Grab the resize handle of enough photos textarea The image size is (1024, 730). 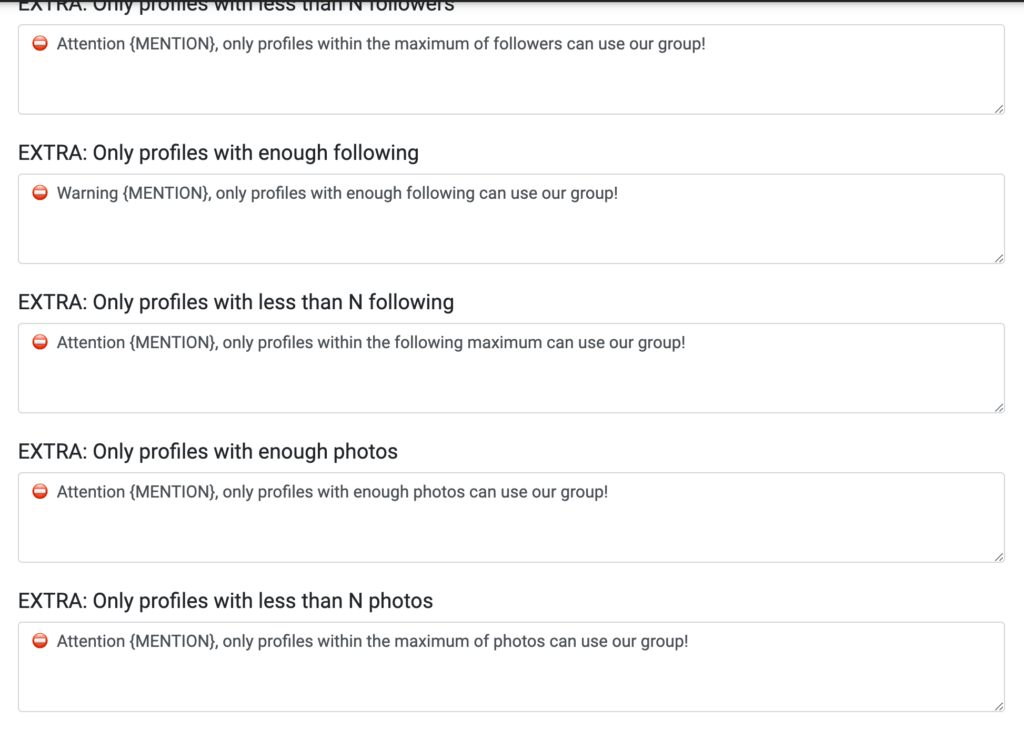point(999,557)
